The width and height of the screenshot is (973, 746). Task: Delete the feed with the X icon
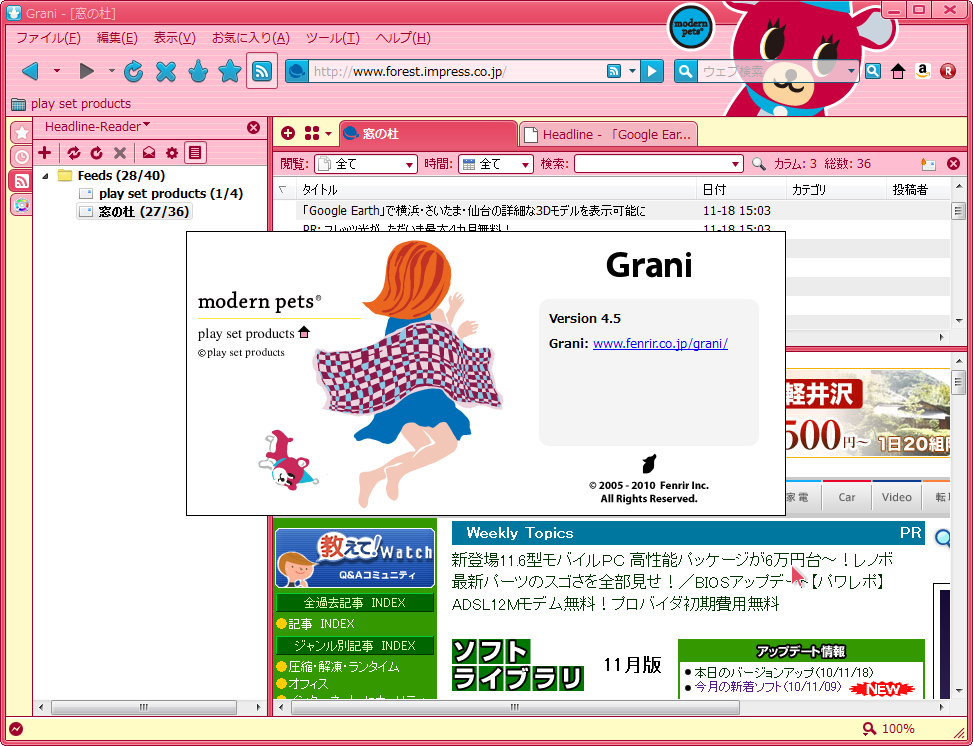(x=120, y=152)
